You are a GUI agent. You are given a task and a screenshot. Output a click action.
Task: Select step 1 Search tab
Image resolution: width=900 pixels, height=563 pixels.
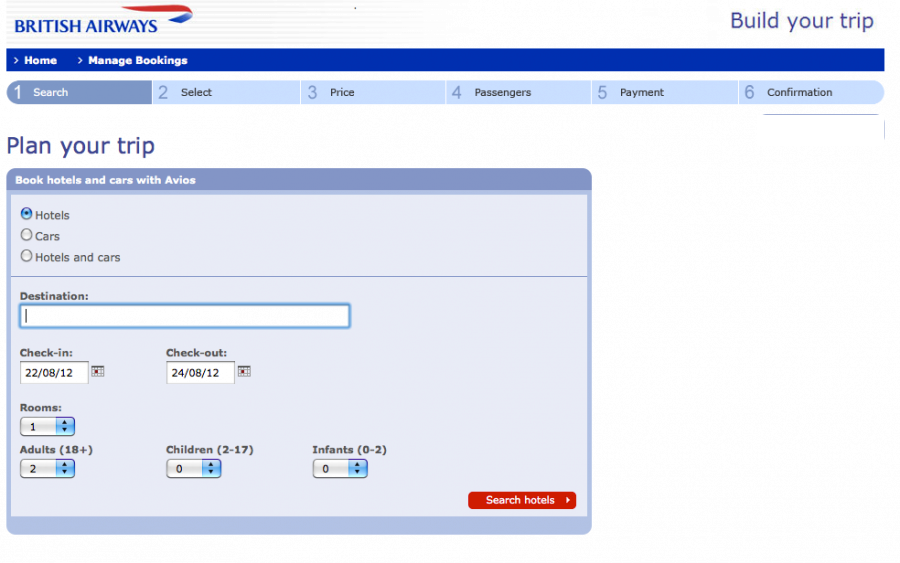(x=79, y=92)
